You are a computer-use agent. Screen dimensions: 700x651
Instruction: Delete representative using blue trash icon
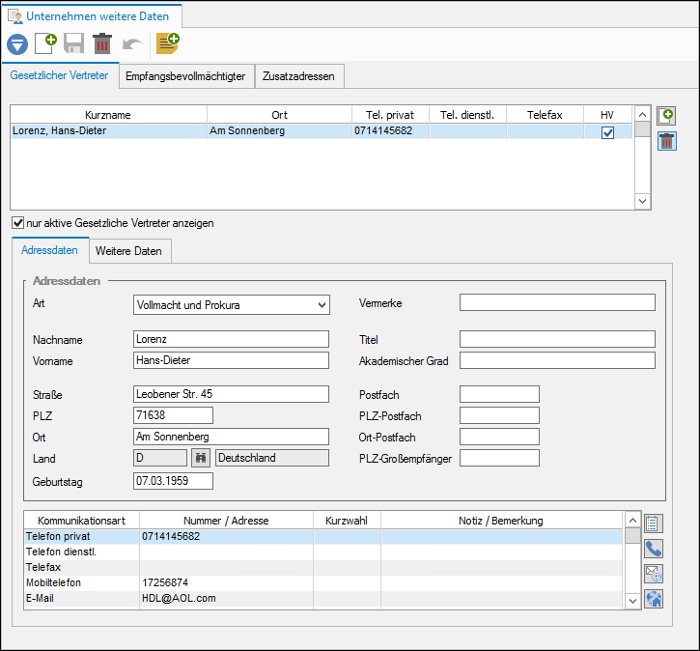pyautogui.click(x=667, y=141)
